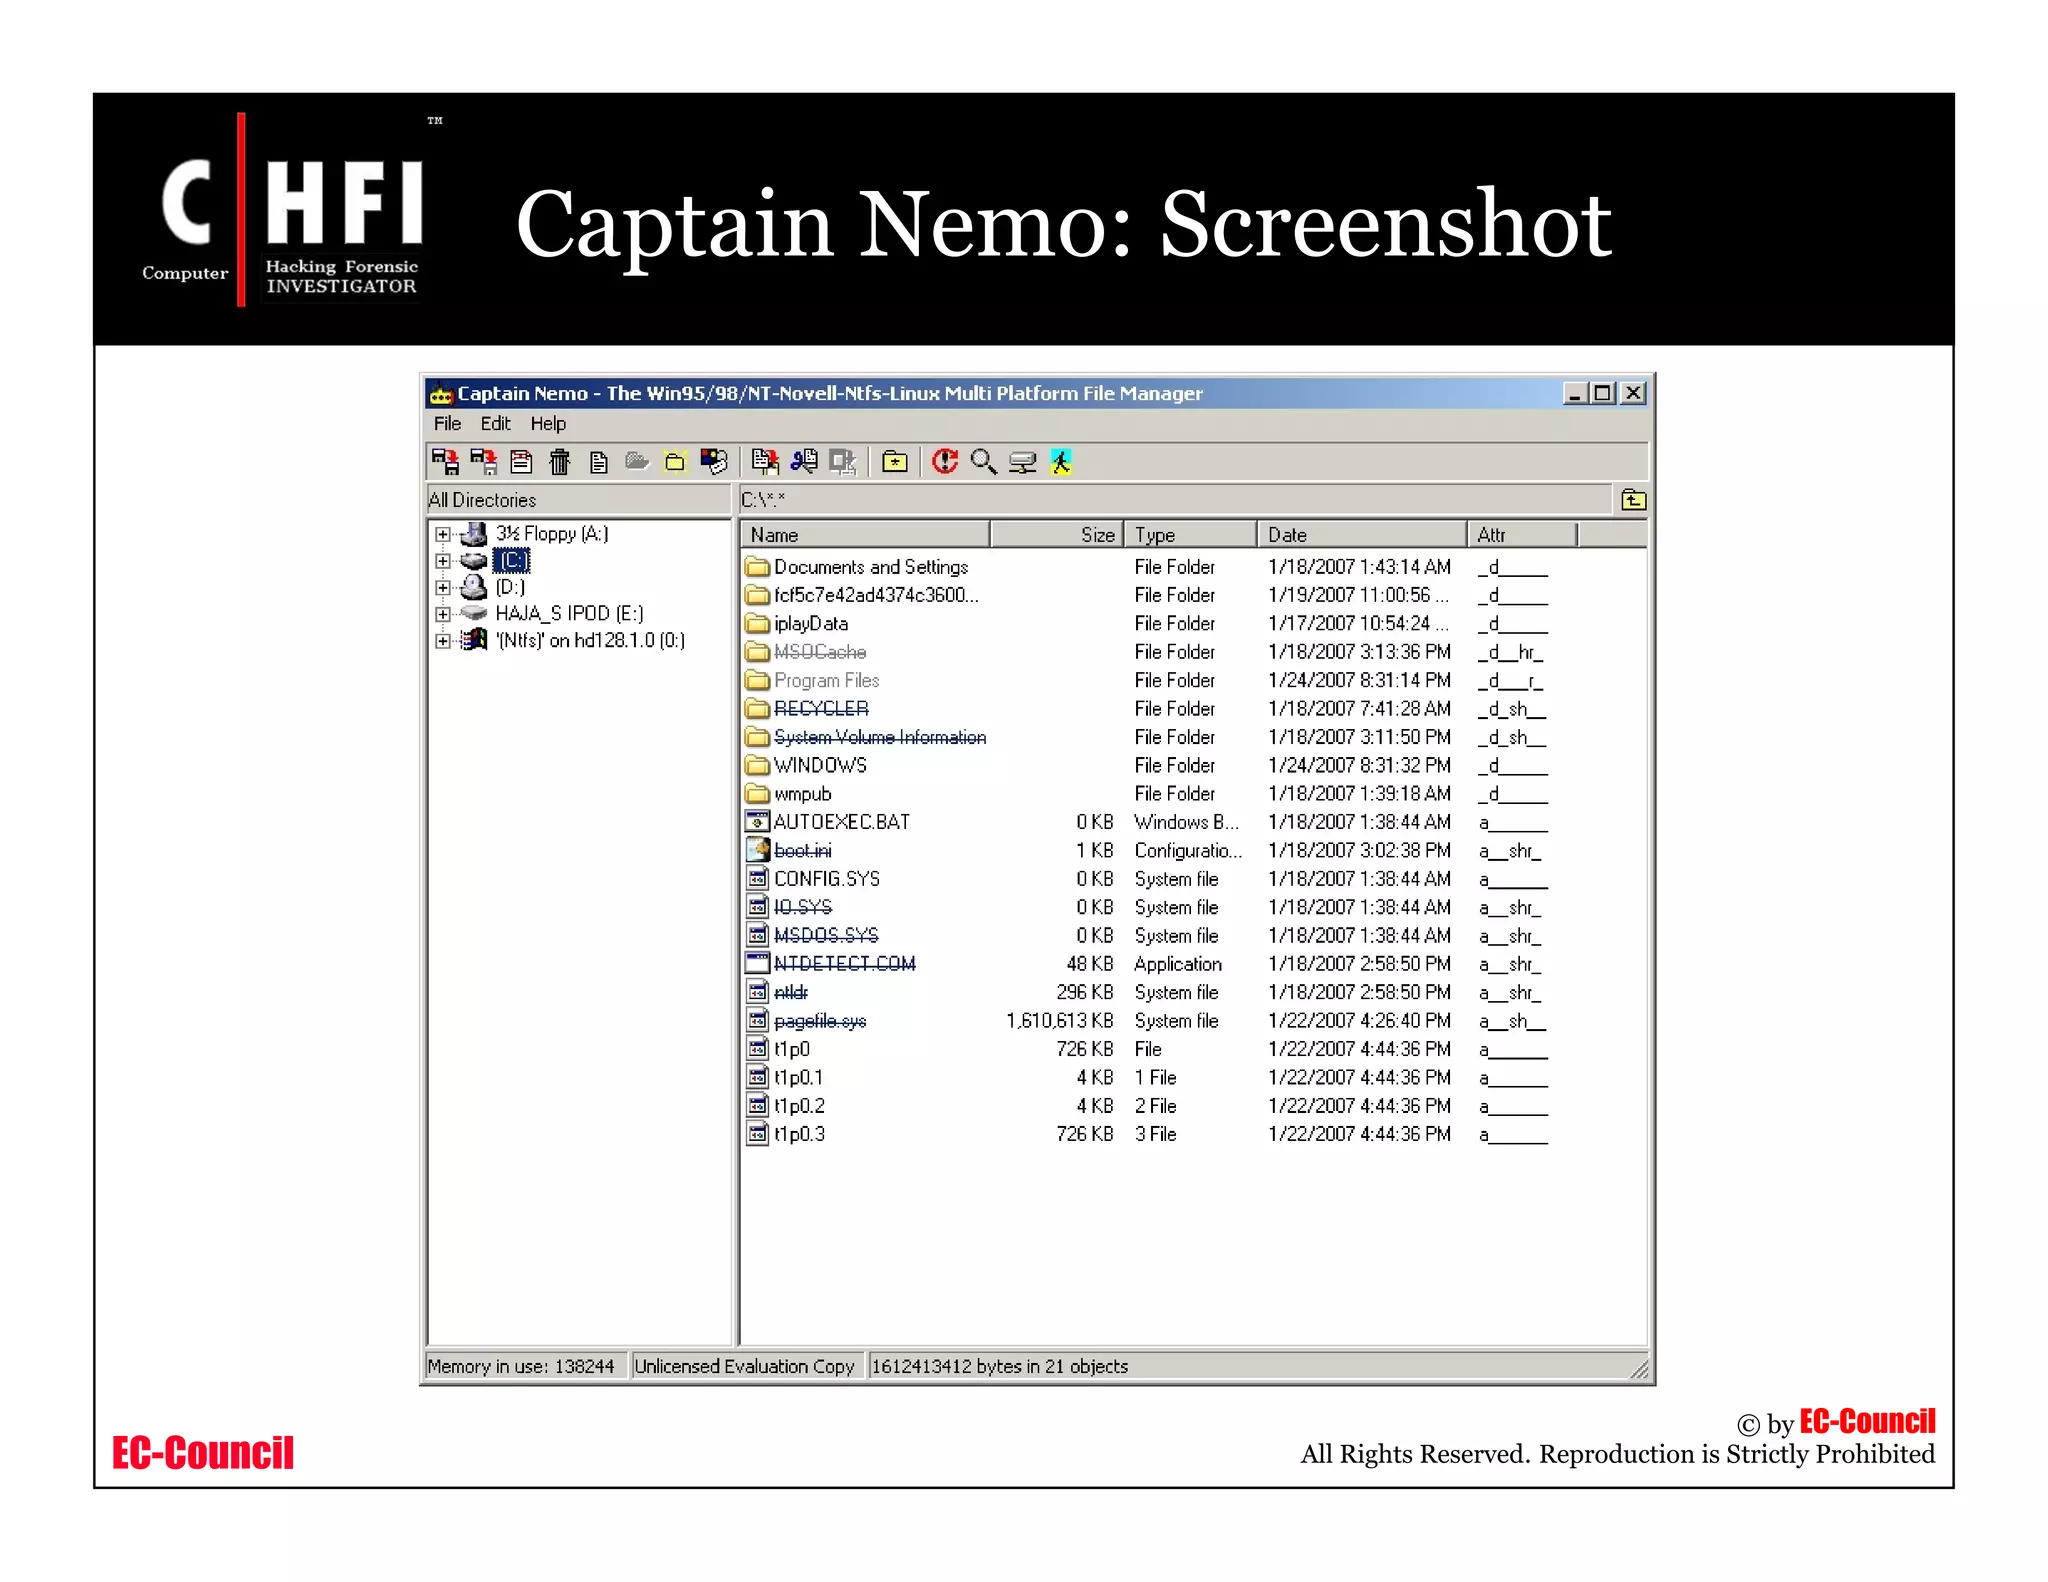
Task: Click the red refresh arrow icon
Action: pos(944,462)
